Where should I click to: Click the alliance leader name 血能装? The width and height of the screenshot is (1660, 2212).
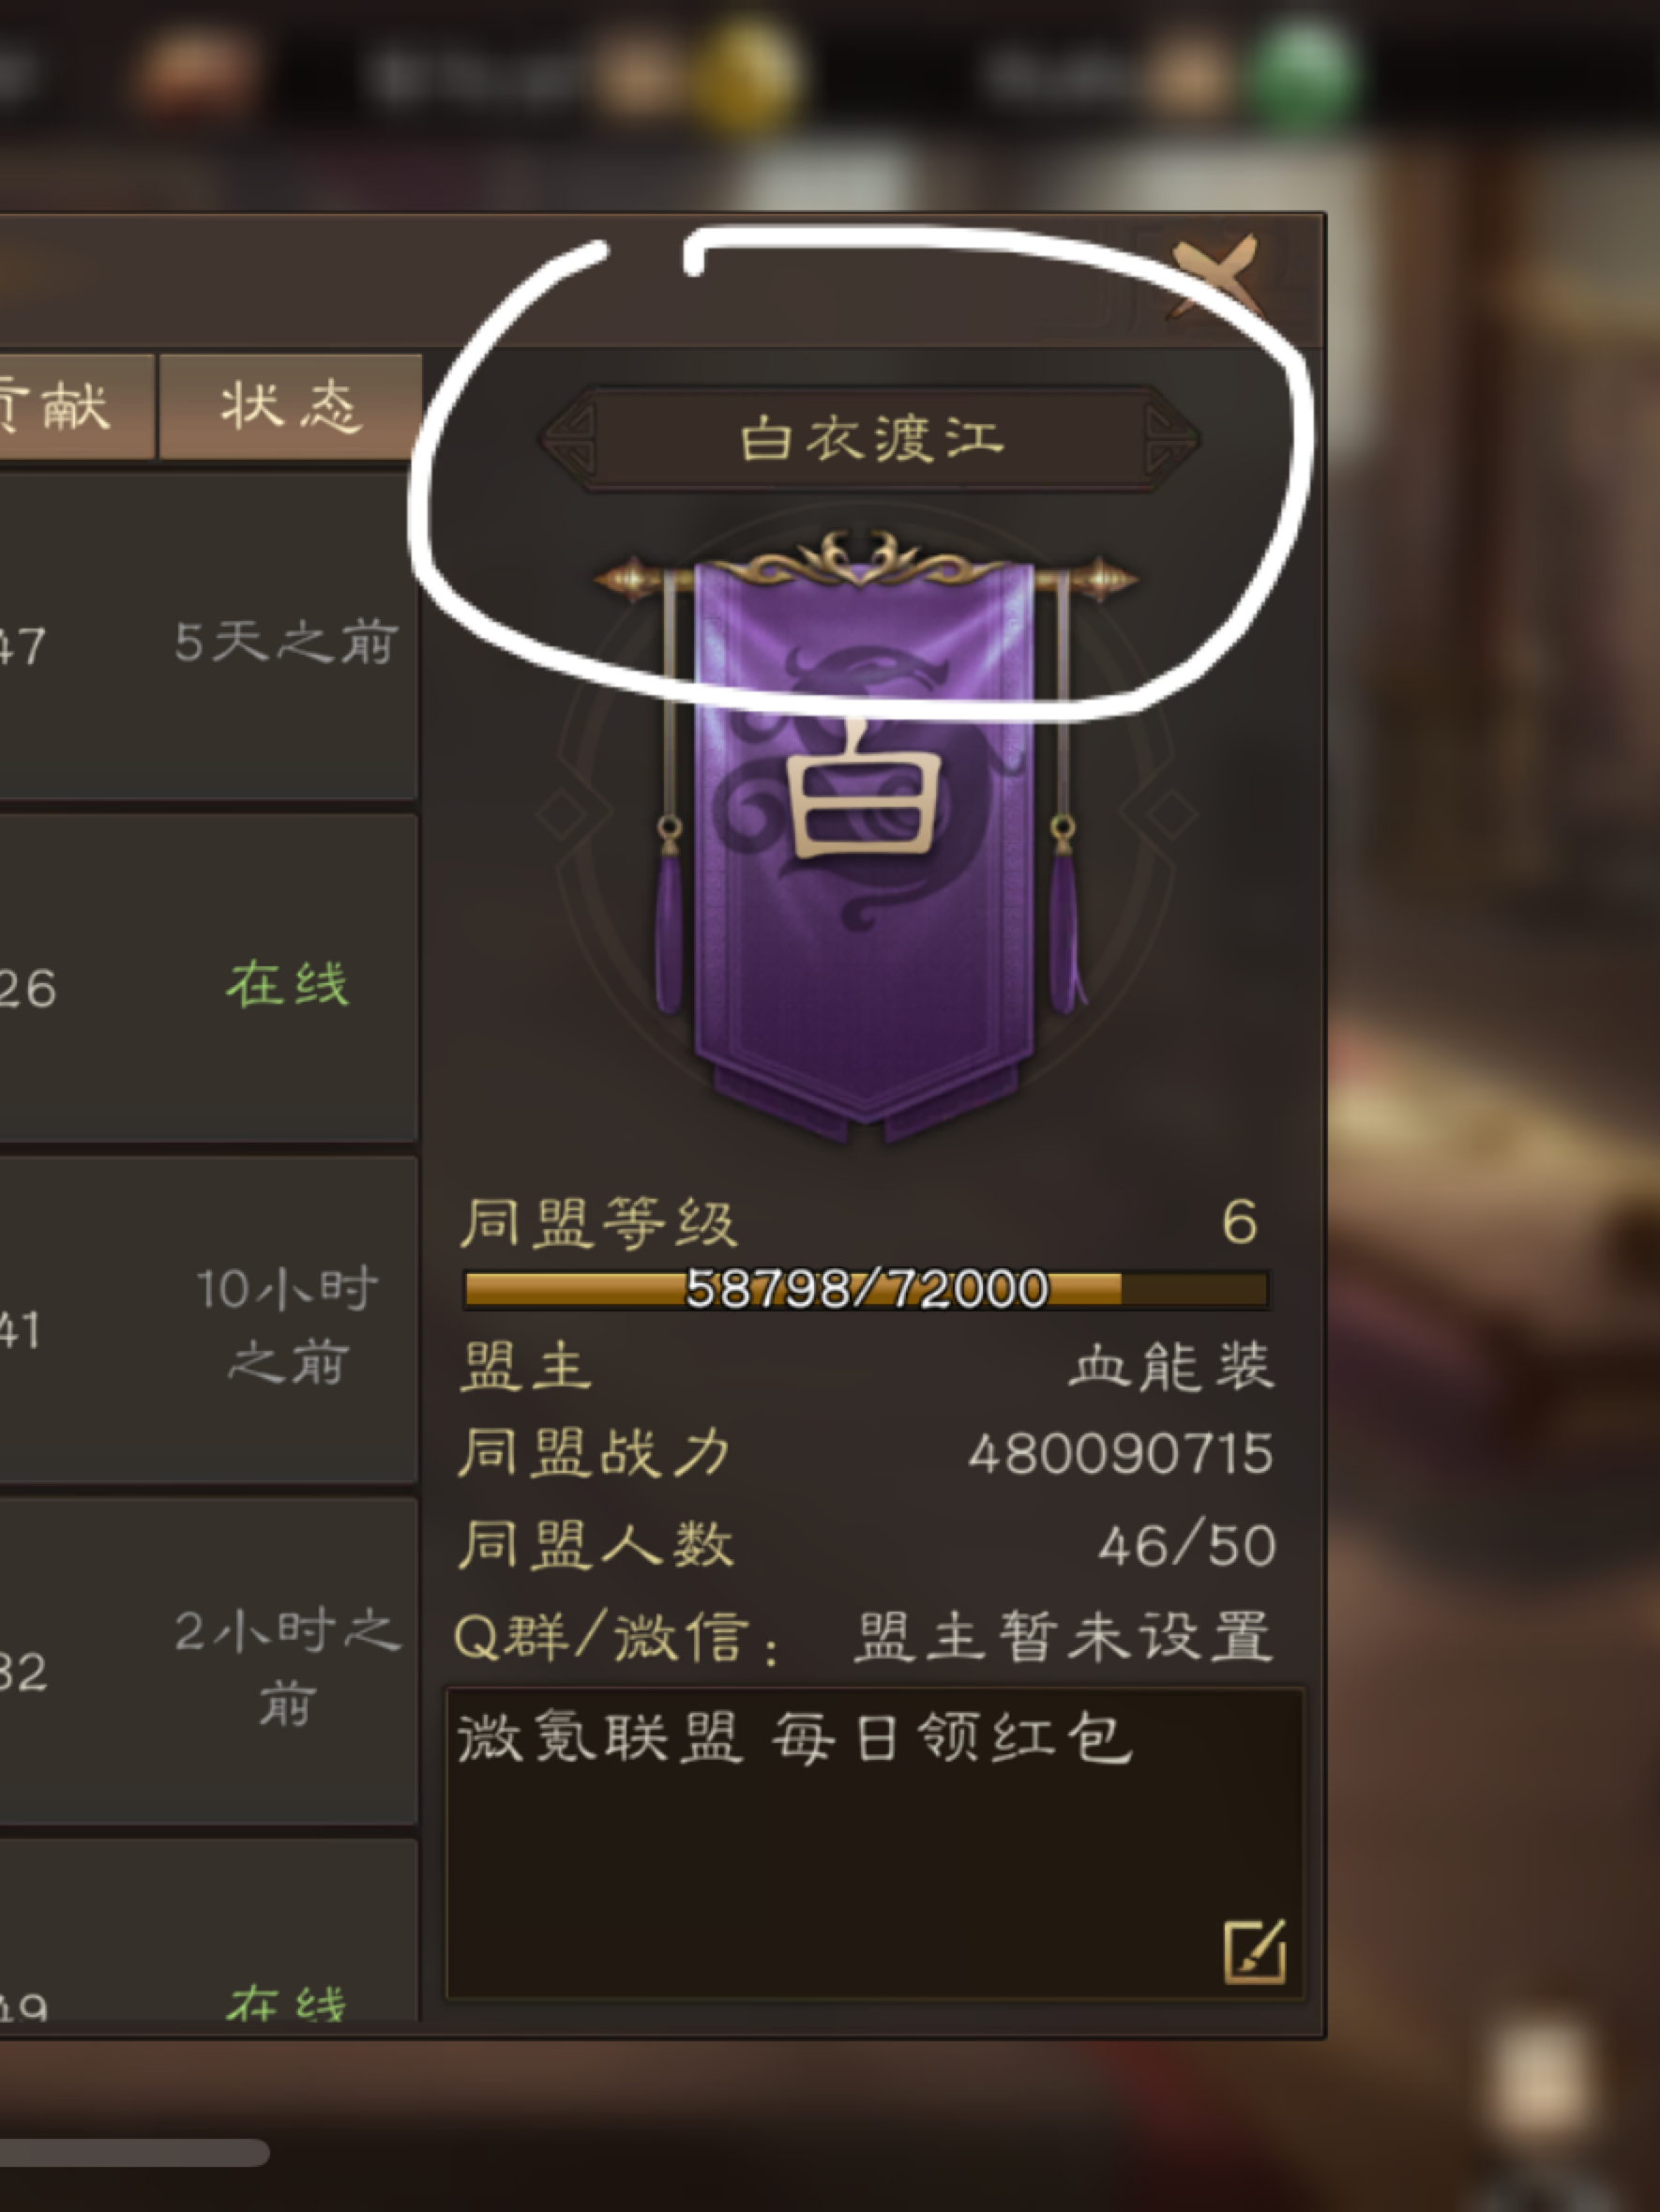[x=1171, y=1366]
